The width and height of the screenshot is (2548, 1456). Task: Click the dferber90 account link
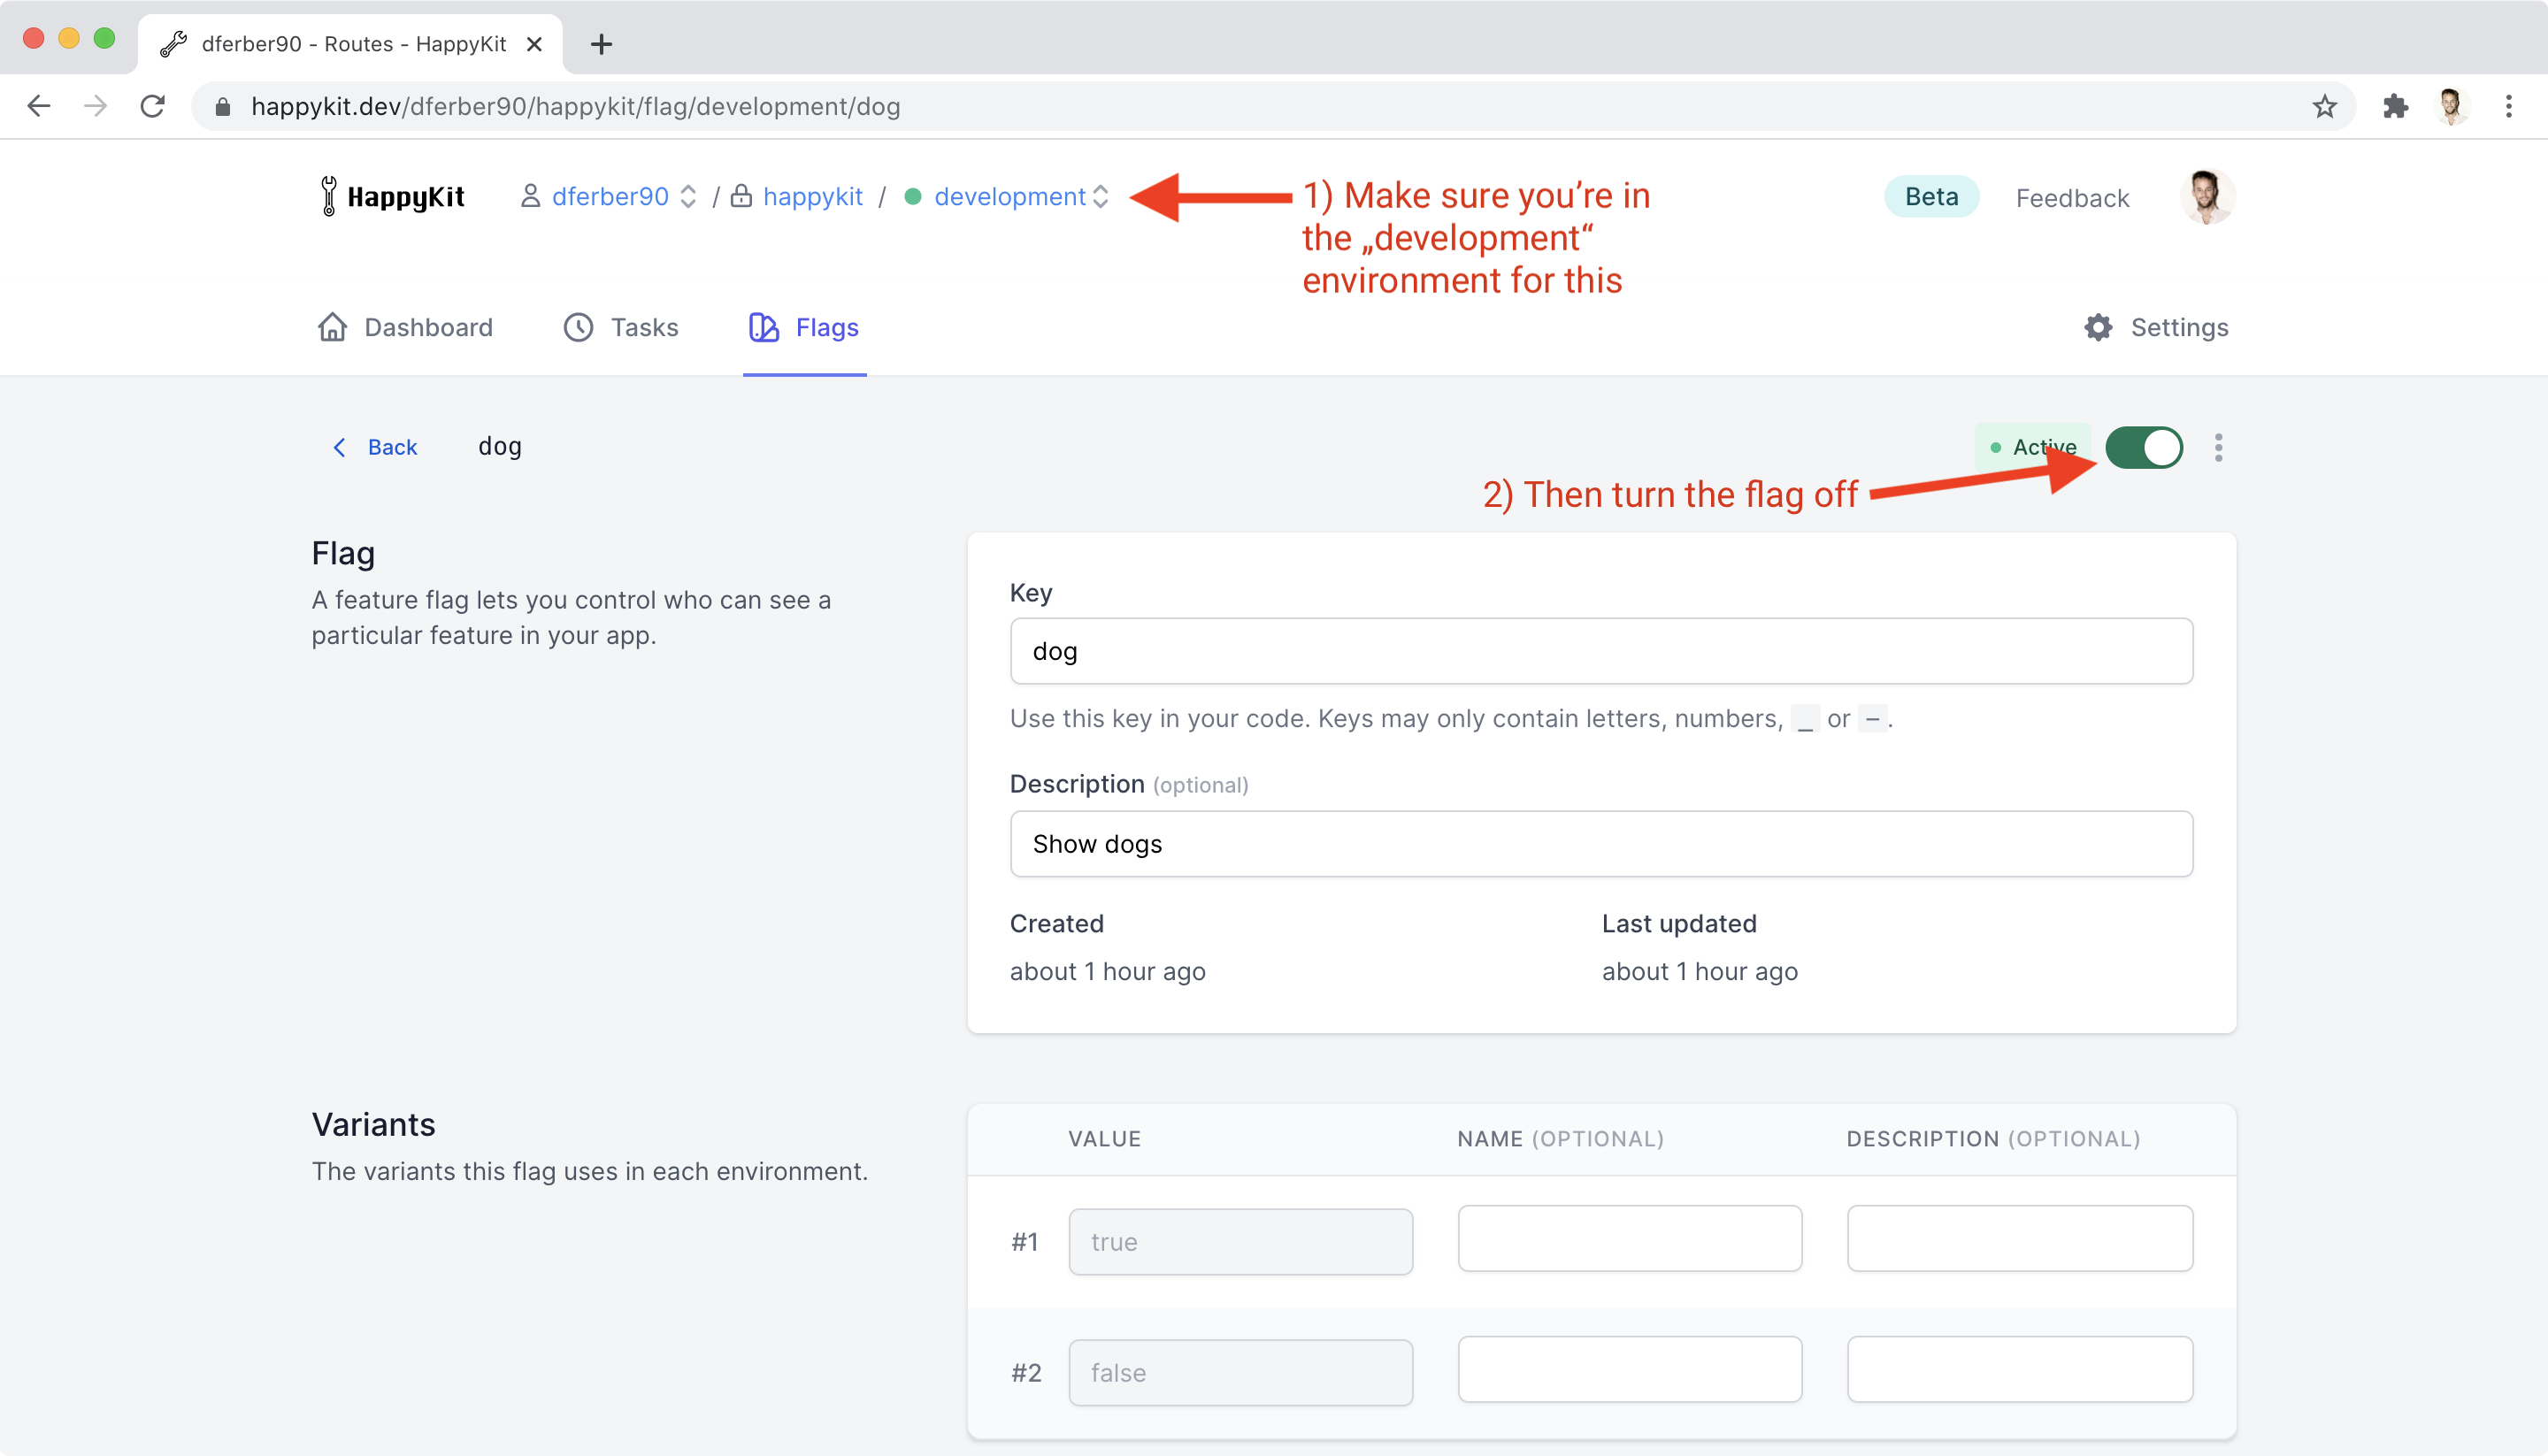610,196
